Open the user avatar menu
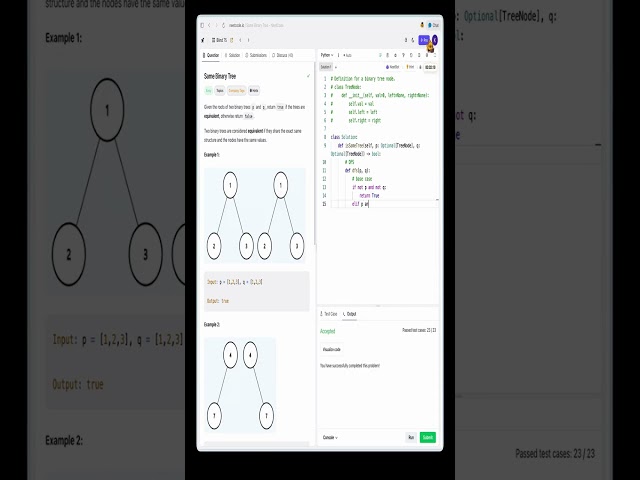640x480 pixels. 435,40
